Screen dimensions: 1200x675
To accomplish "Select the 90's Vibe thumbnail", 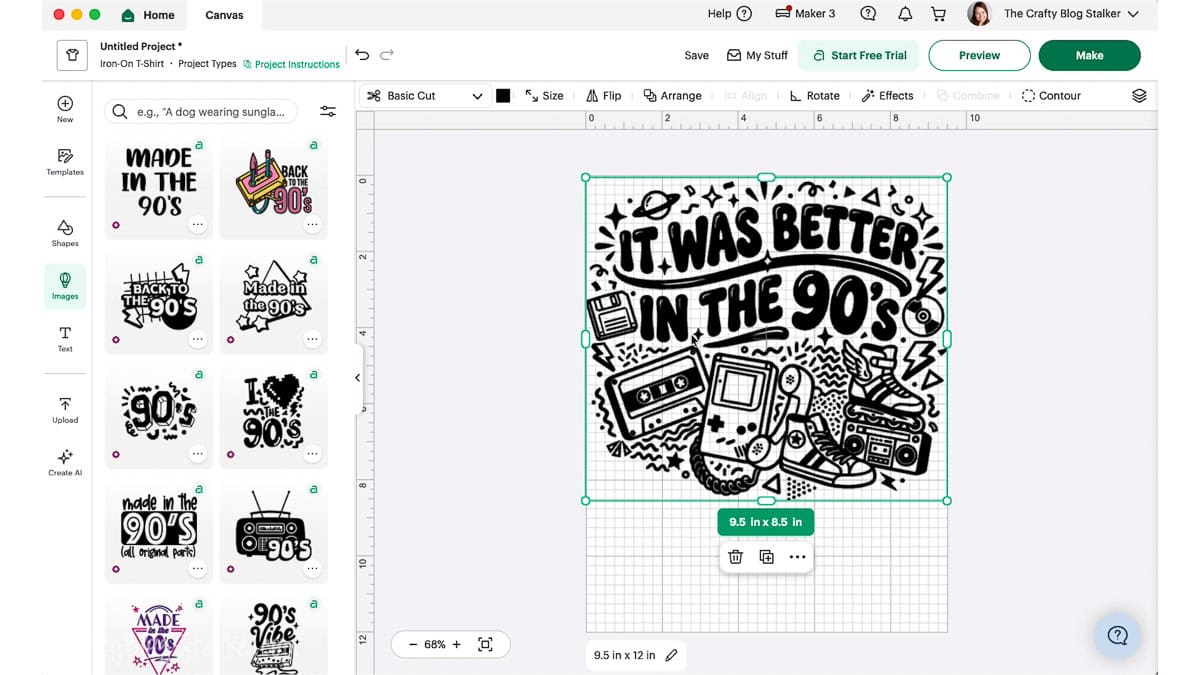I will pos(274,635).
